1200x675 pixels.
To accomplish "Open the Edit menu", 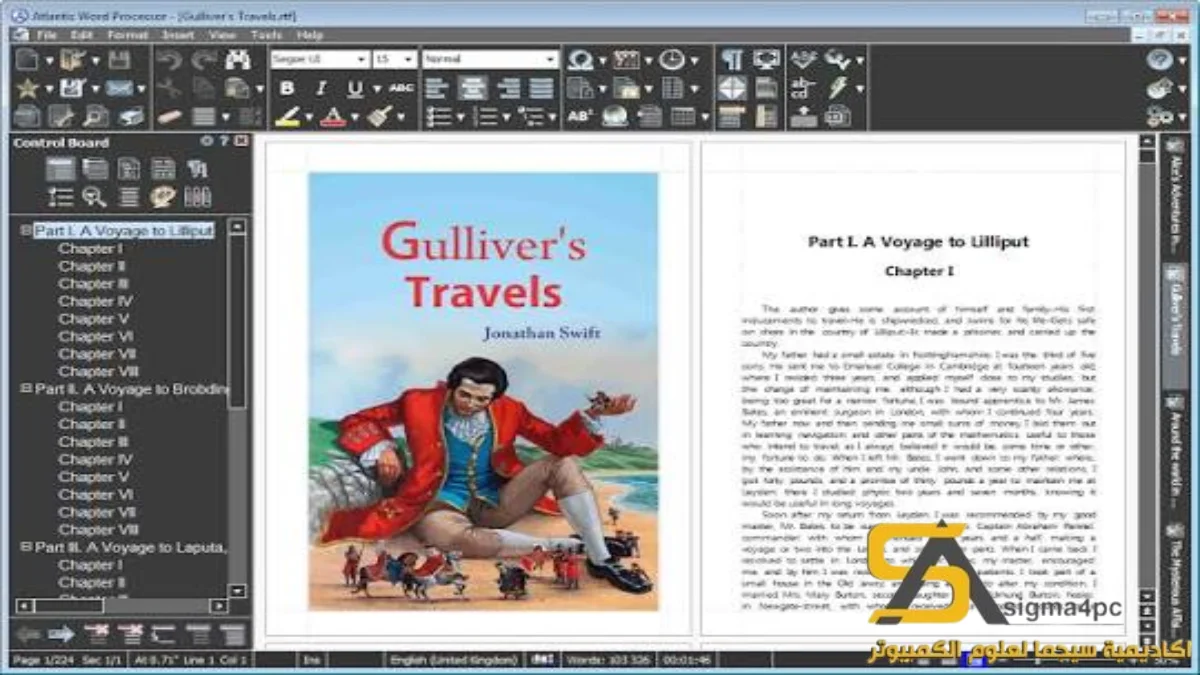I will point(81,35).
